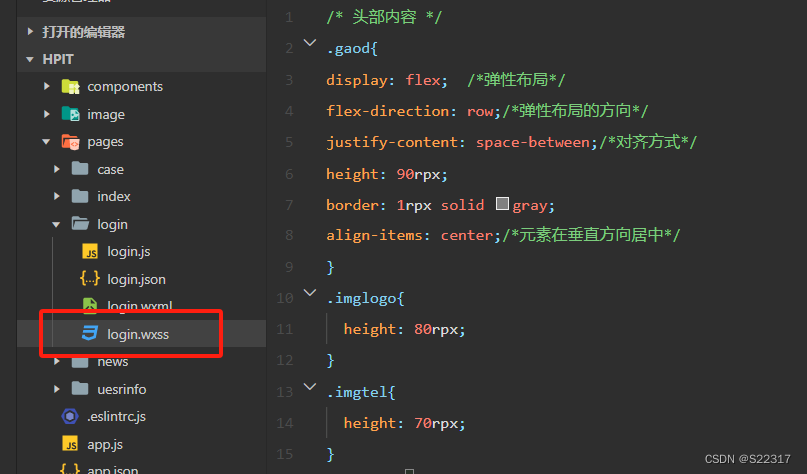This screenshot has width=807, height=474.
Task: Expand the index folder arrow
Action: [57, 196]
